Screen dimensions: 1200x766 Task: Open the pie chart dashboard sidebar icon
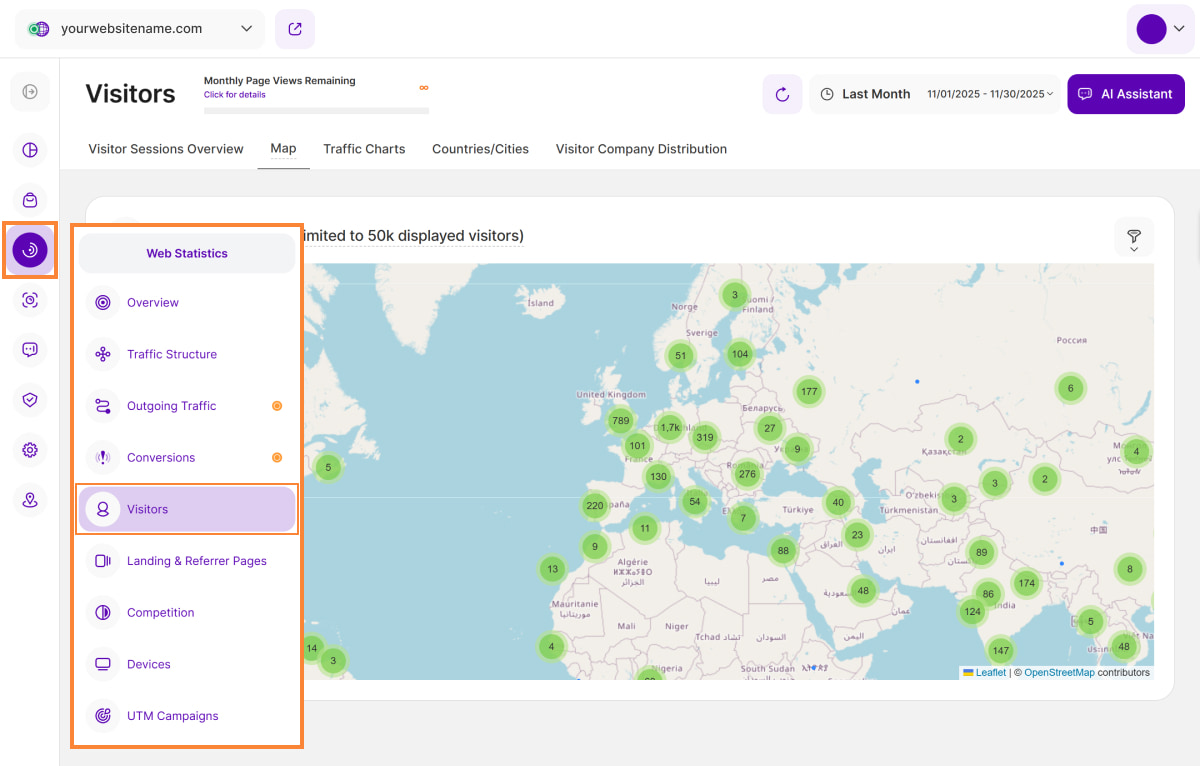click(30, 150)
